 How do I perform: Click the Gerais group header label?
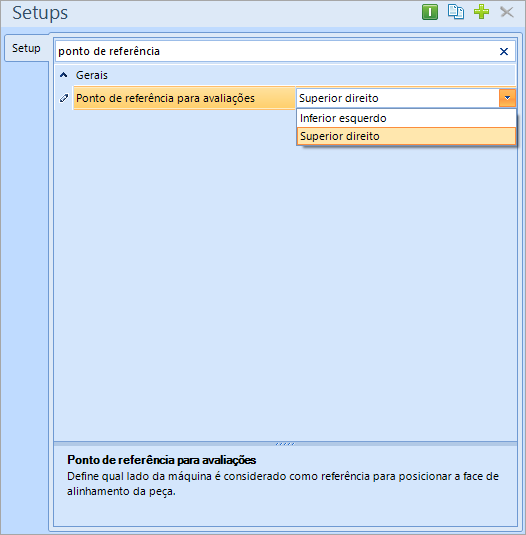click(91, 75)
